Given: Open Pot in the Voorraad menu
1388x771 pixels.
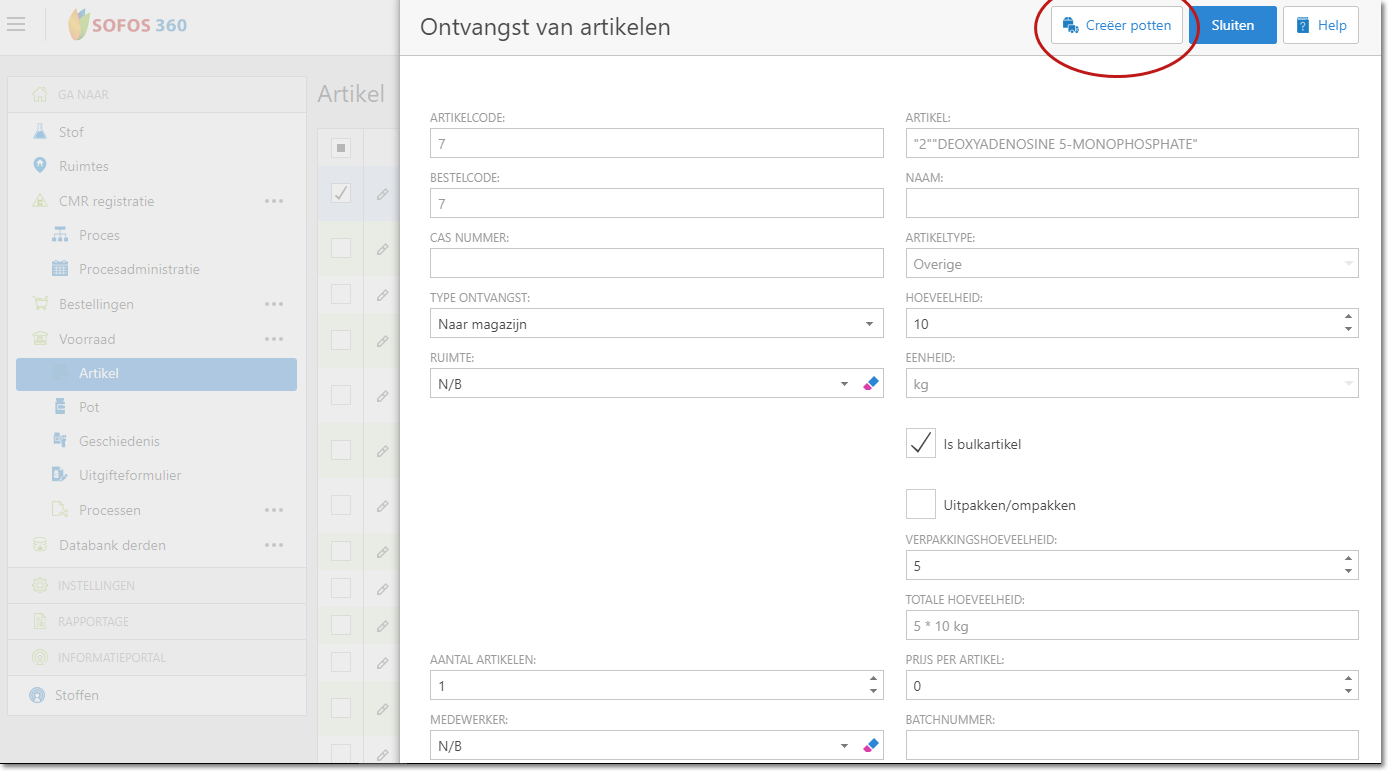Looking at the screenshot, I should click(x=89, y=407).
